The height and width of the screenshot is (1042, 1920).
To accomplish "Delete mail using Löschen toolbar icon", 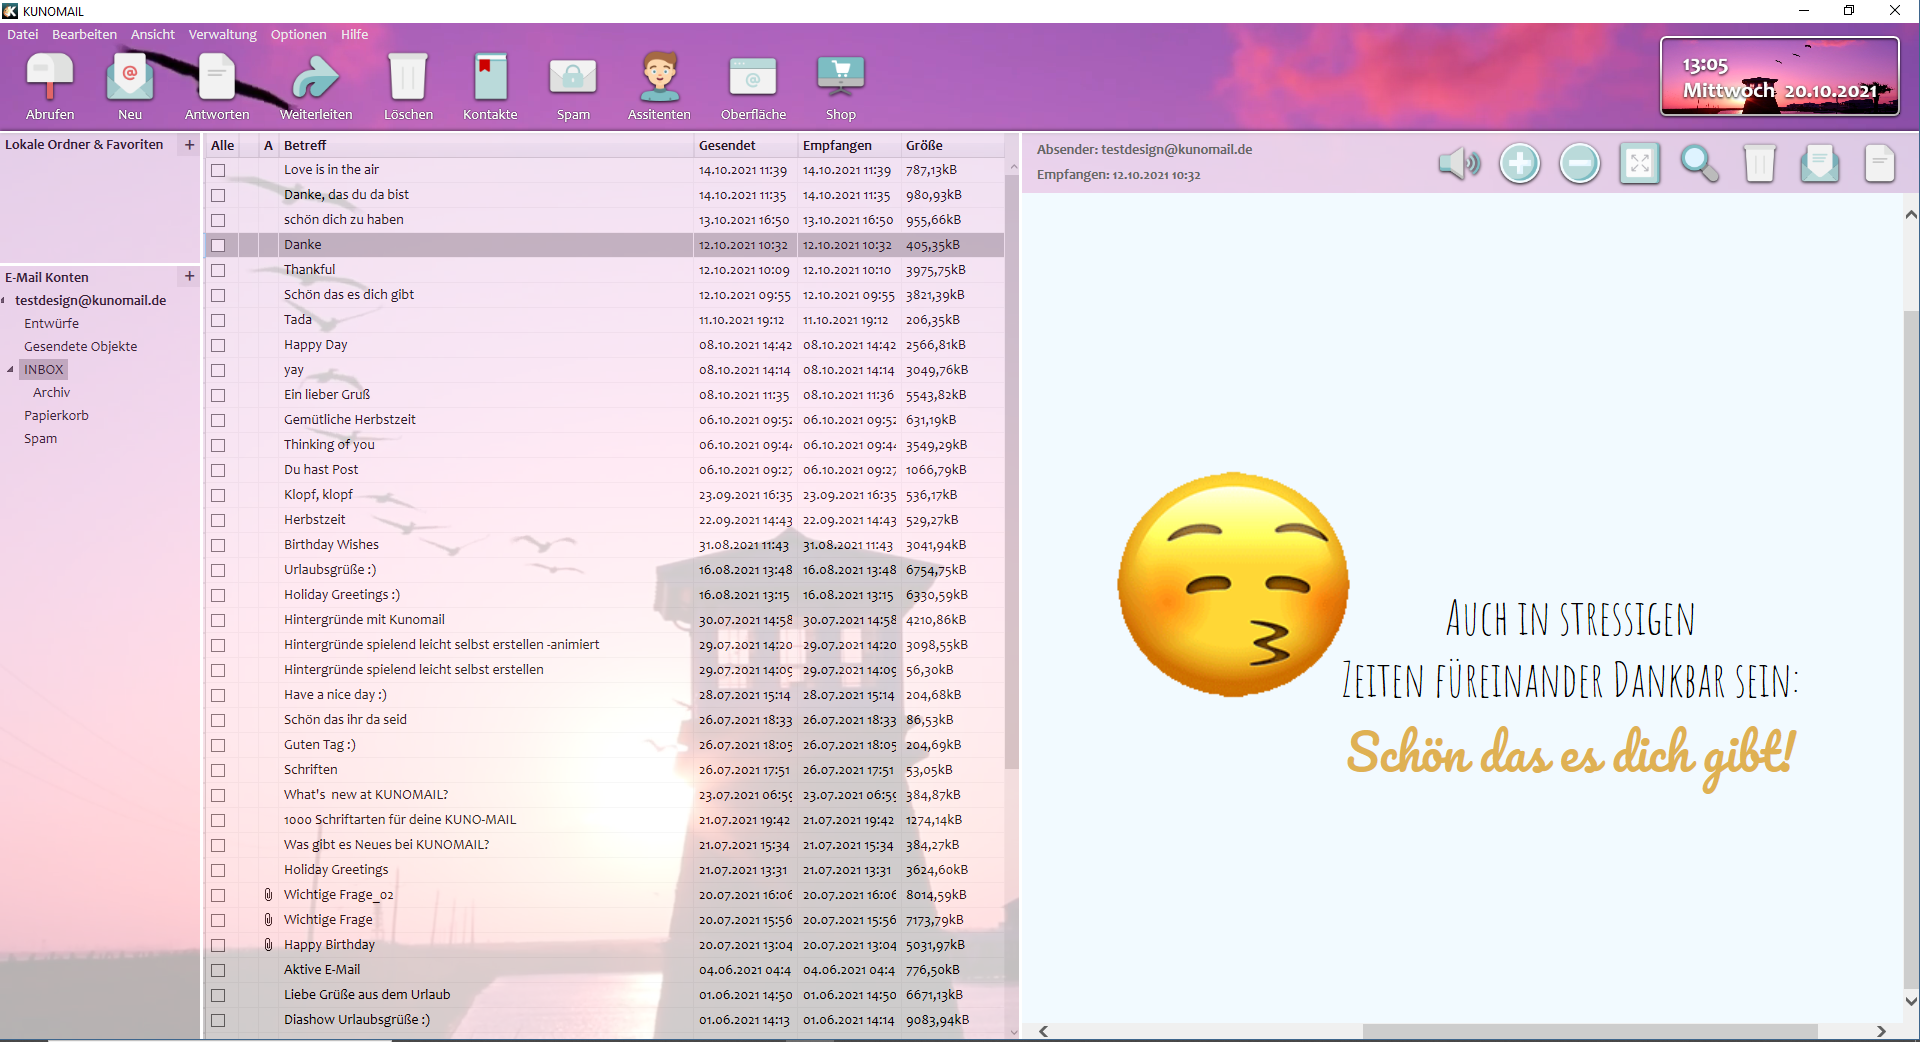I will (x=408, y=86).
